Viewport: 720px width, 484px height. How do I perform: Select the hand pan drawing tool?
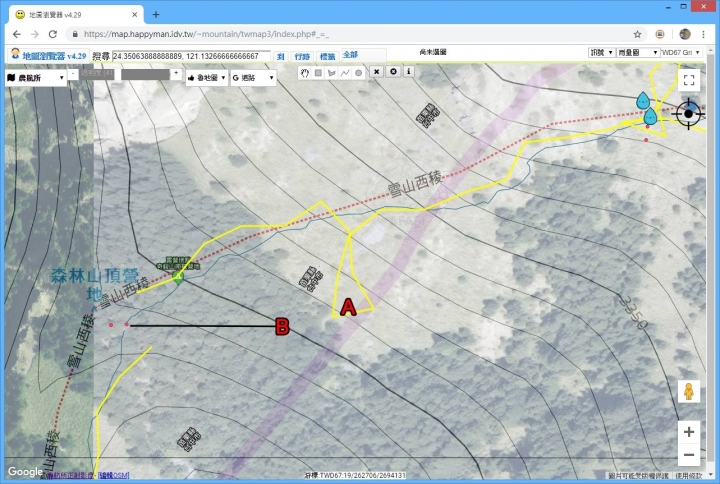(304, 73)
